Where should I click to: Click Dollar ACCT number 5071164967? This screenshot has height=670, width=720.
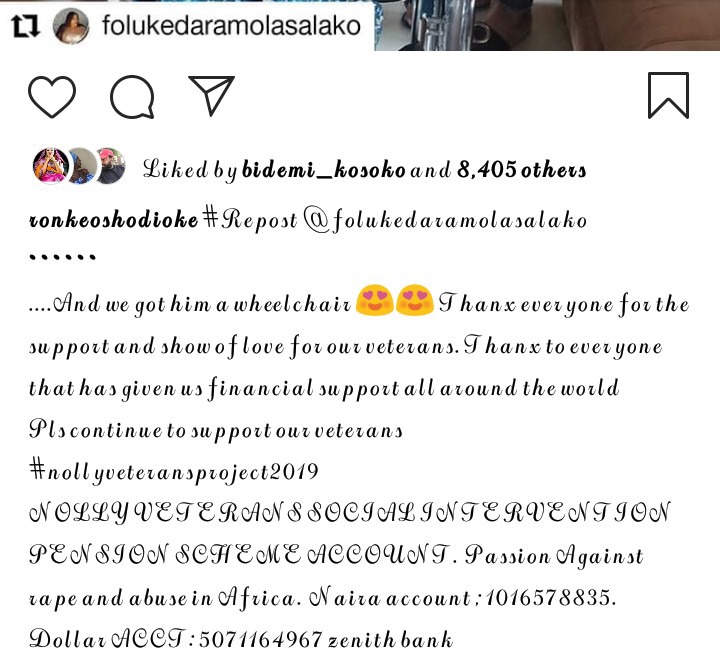(260, 639)
